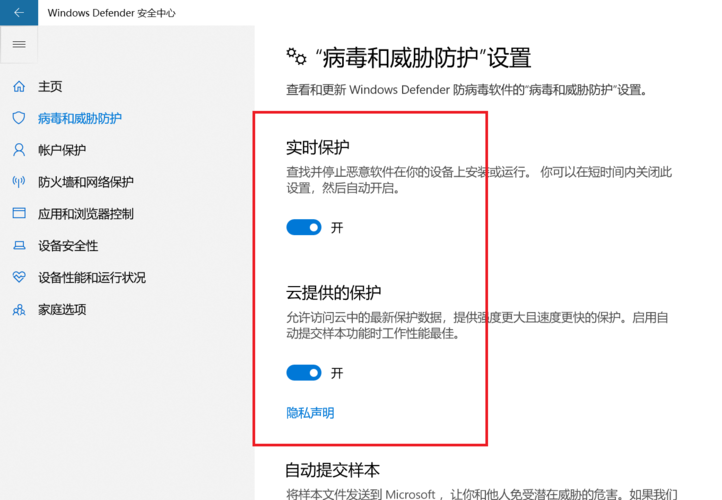Open 防火墙和网络保护 in the sidebar
722x500 pixels.
86,182
